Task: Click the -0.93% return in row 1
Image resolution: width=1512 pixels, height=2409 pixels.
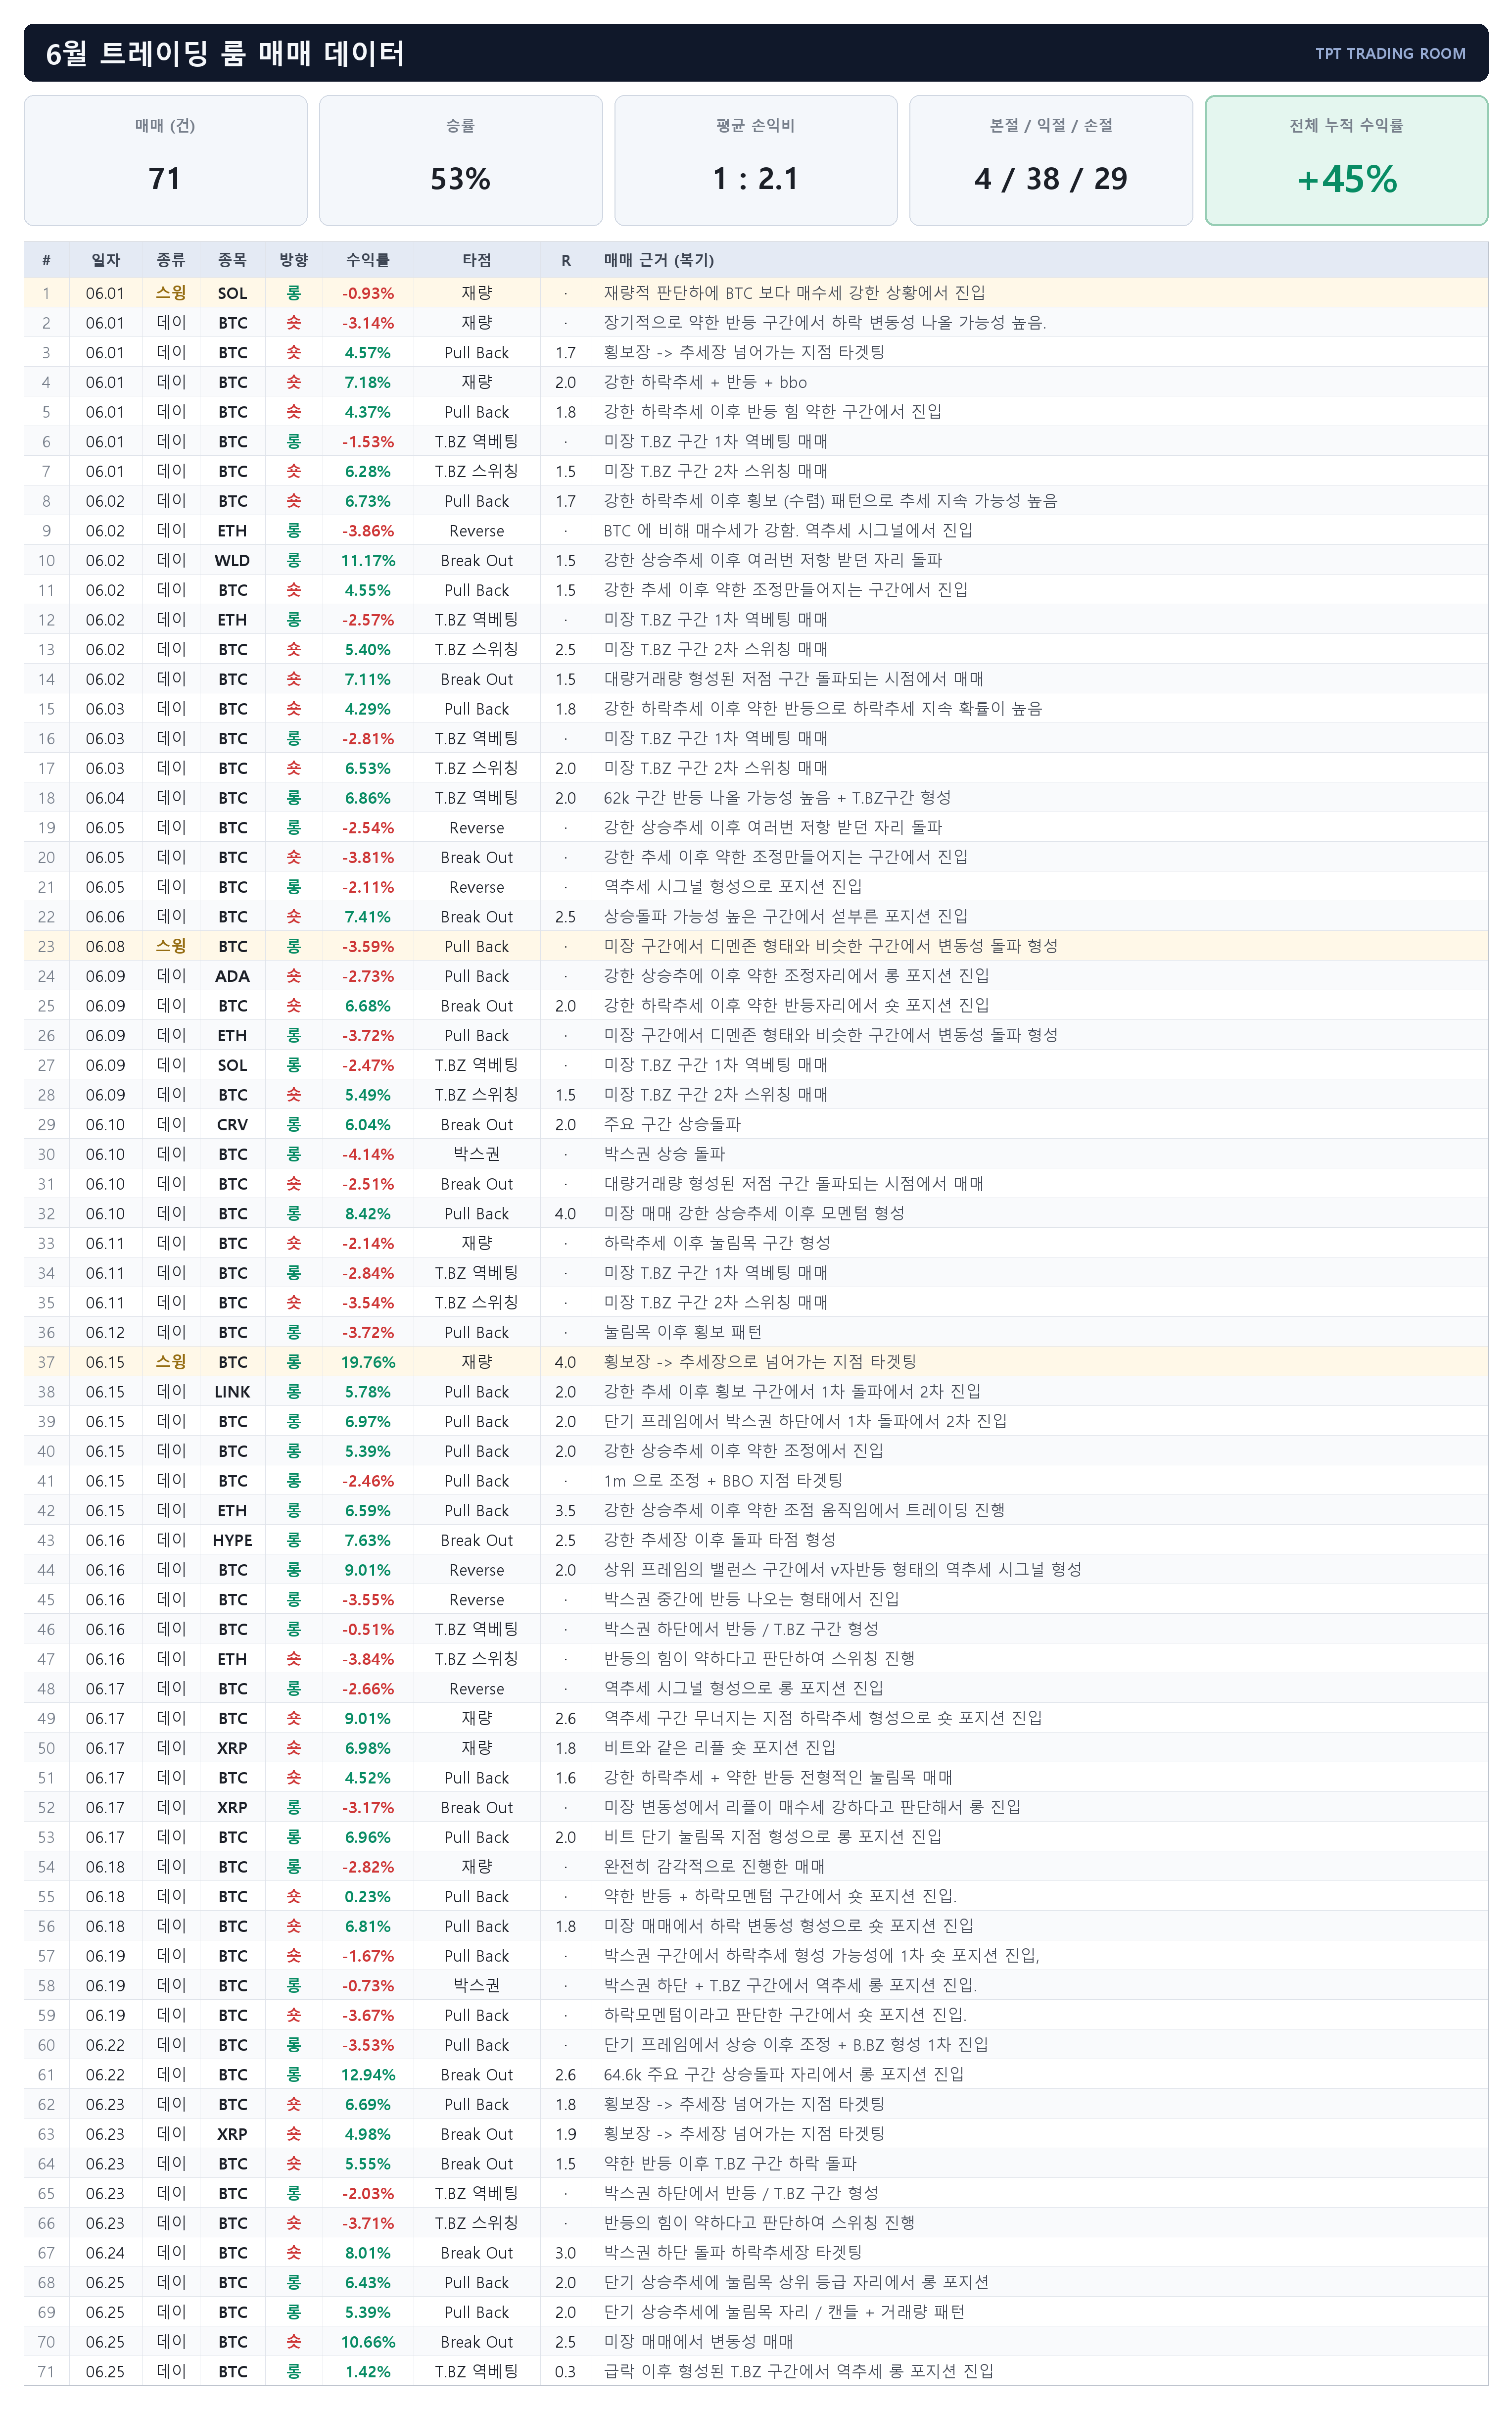Action: click(x=368, y=293)
